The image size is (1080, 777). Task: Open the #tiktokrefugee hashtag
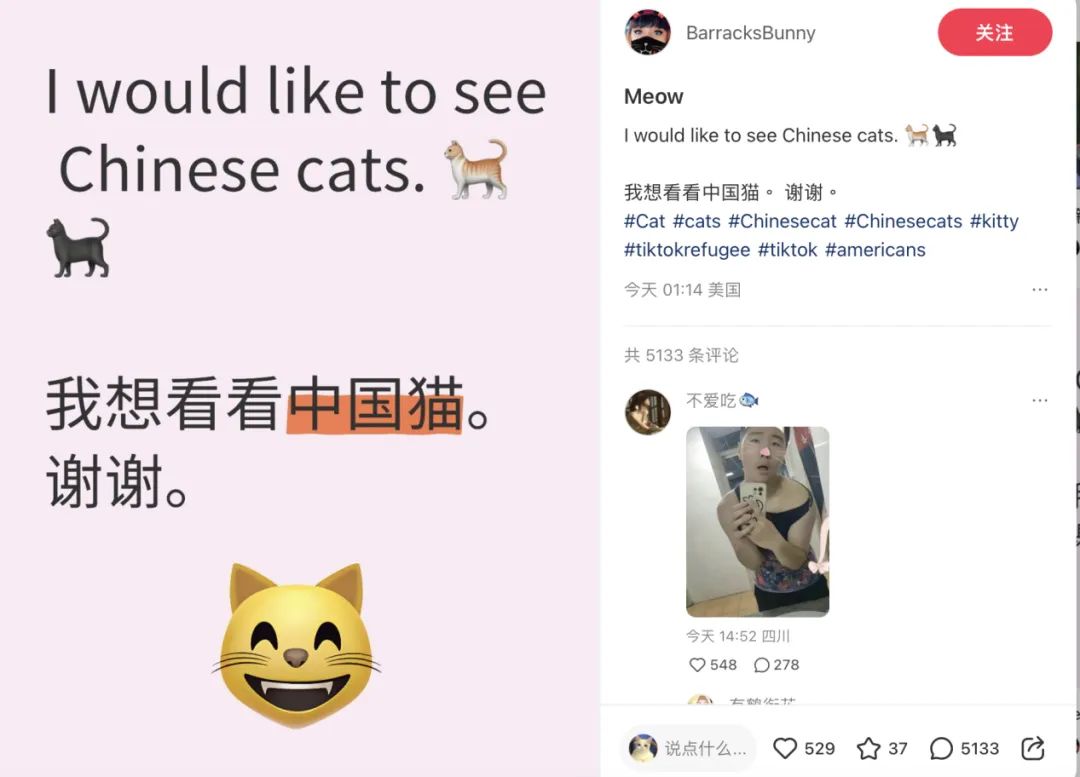click(687, 249)
